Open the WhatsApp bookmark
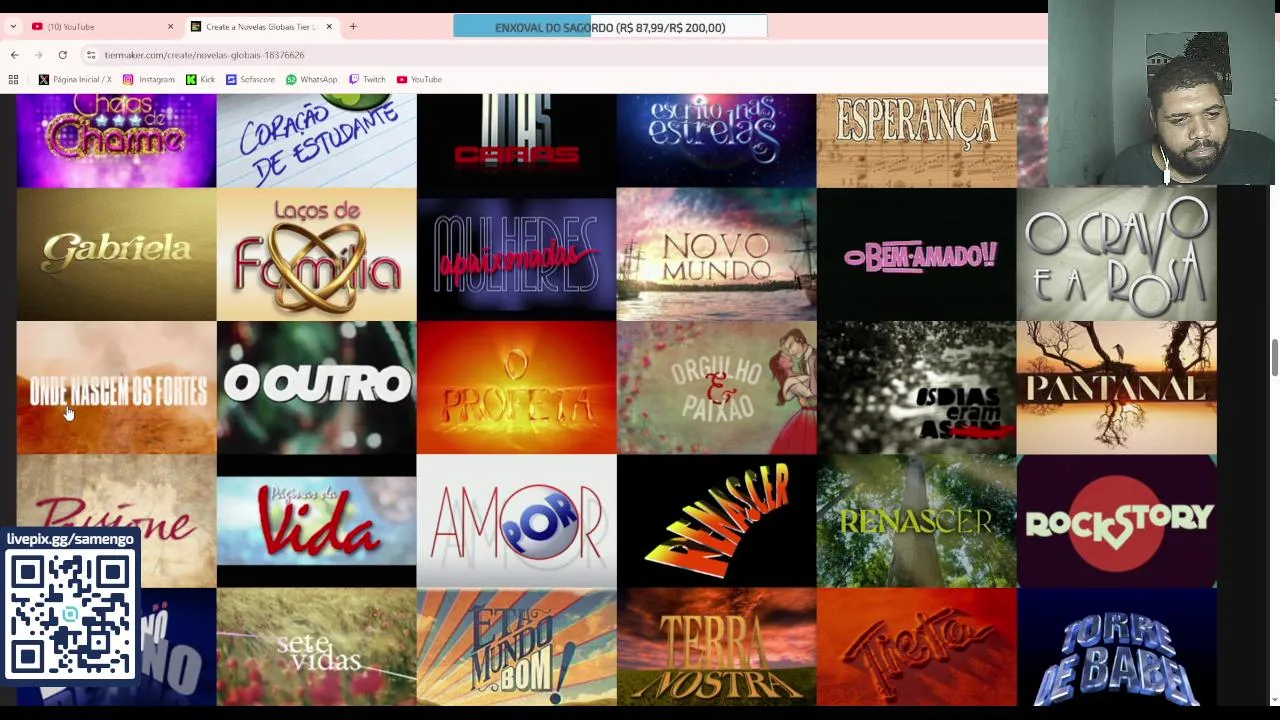The width and height of the screenshot is (1280, 720). pyautogui.click(x=312, y=79)
